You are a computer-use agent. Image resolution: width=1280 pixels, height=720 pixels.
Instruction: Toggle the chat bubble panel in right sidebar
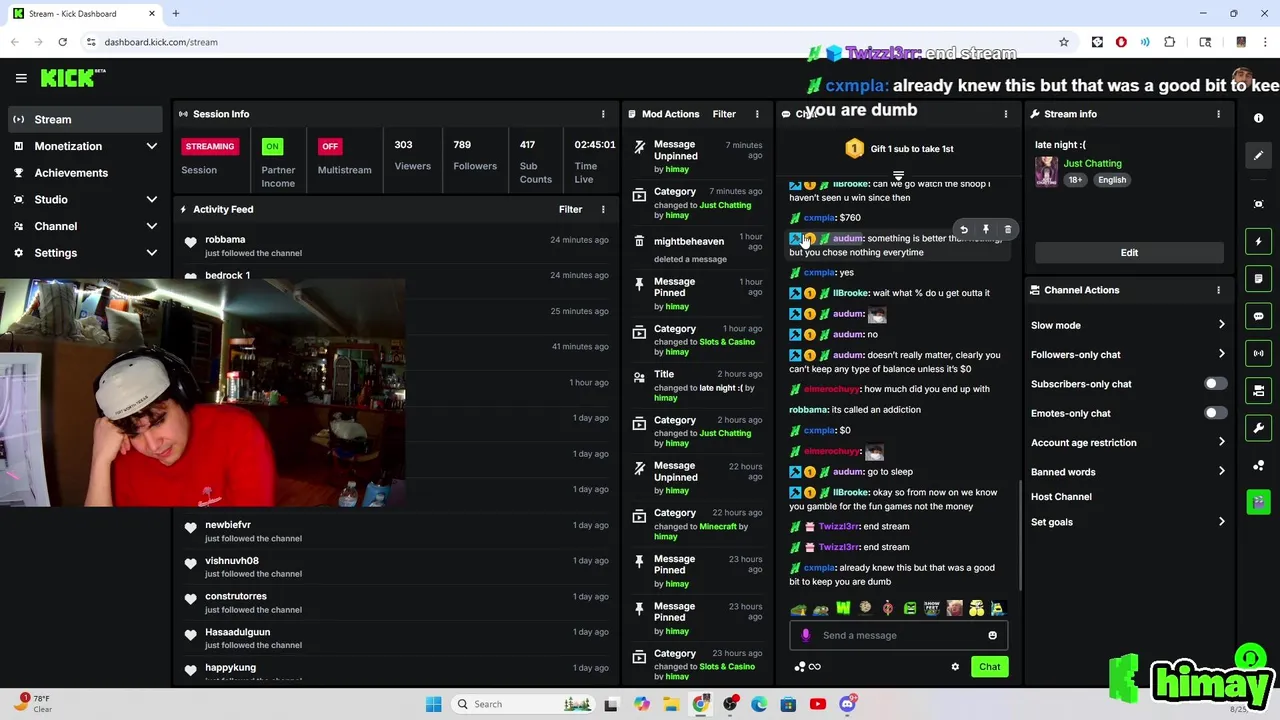coord(1258,316)
